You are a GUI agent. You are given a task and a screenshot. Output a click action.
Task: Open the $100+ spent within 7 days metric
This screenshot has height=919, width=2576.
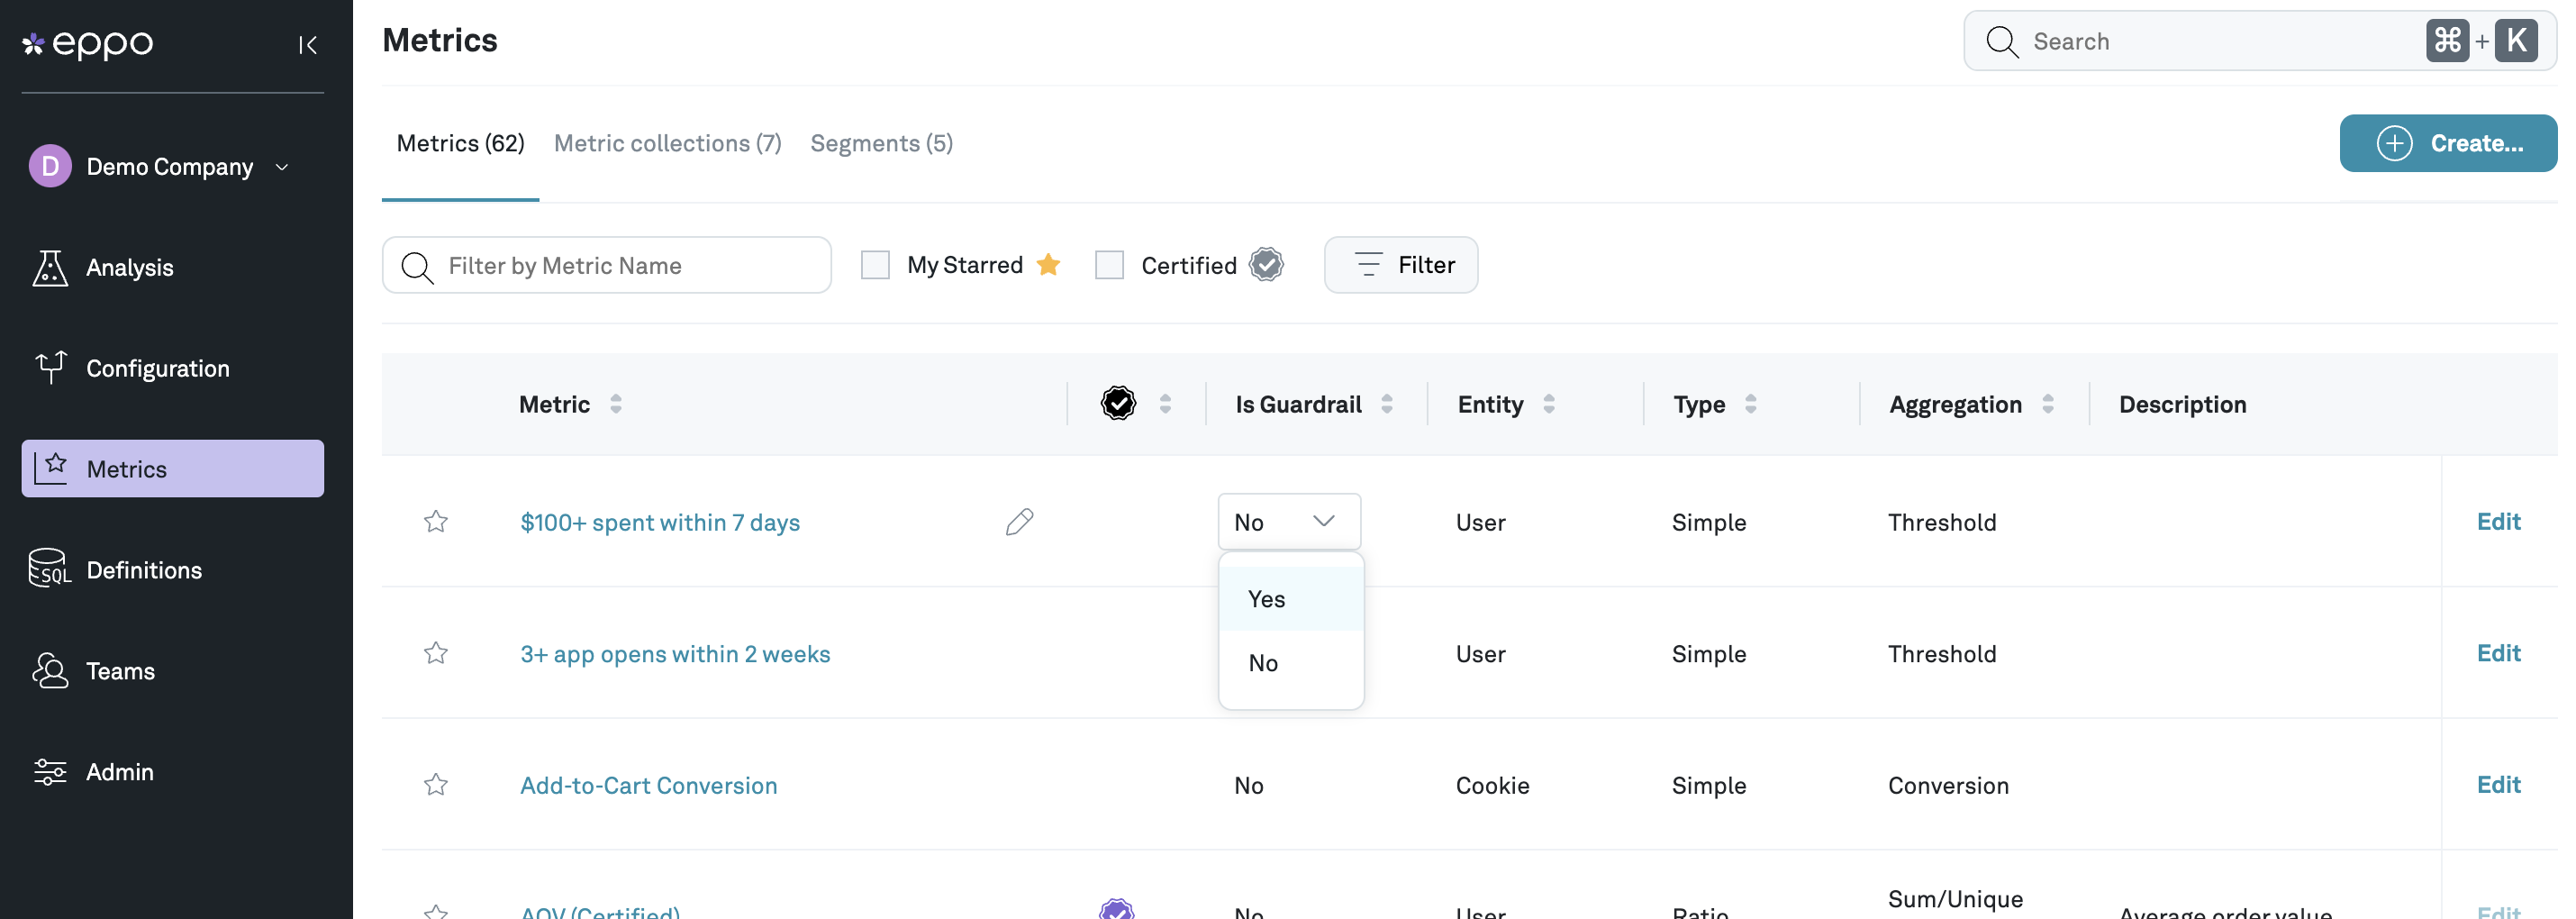pos(660,522)
